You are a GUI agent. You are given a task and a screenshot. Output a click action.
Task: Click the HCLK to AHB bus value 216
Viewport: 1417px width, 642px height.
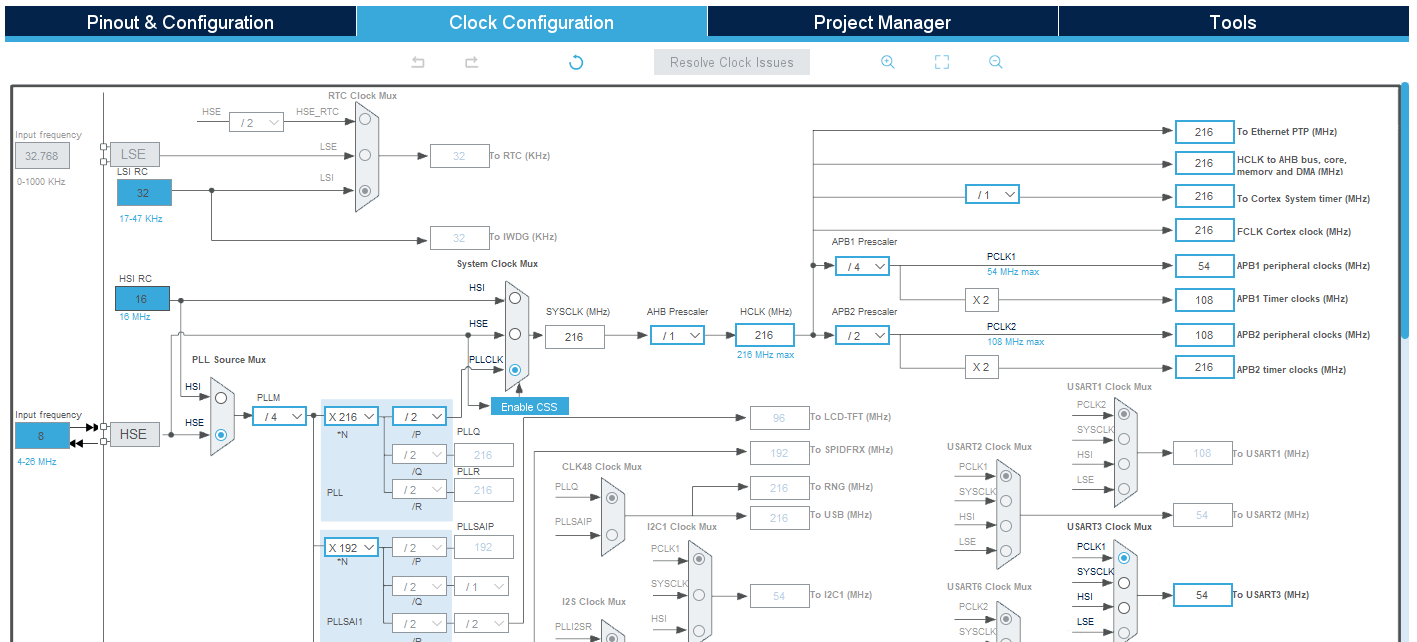point(1204,163)
